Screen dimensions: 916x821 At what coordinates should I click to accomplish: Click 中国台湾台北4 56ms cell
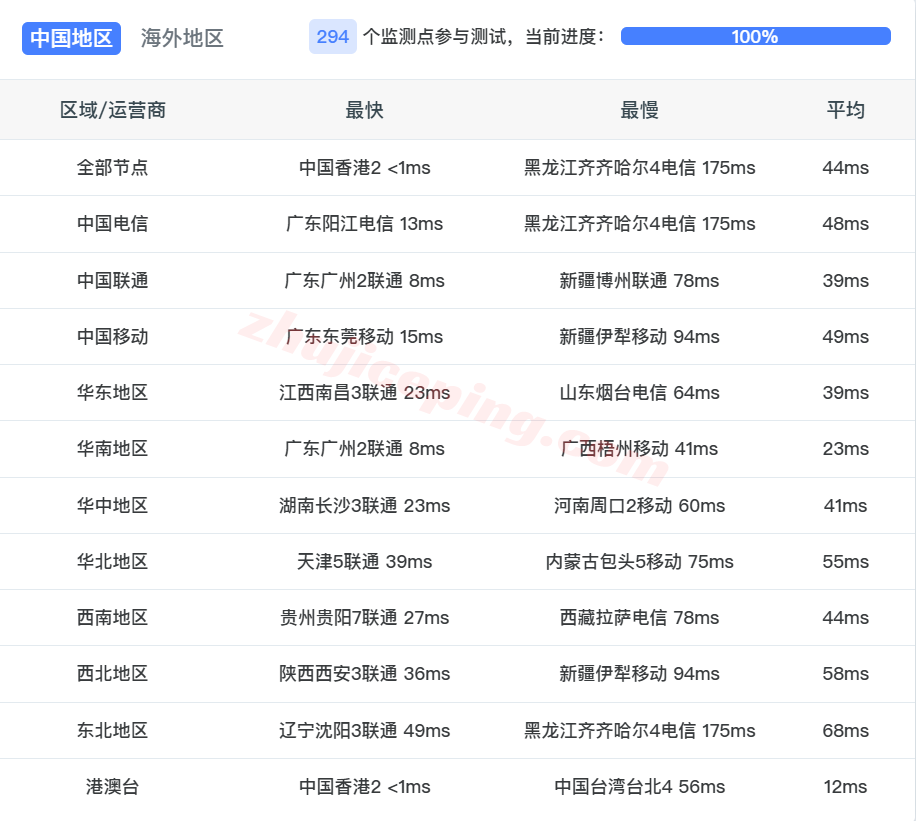pyautogui.click(x=640, y=787)
